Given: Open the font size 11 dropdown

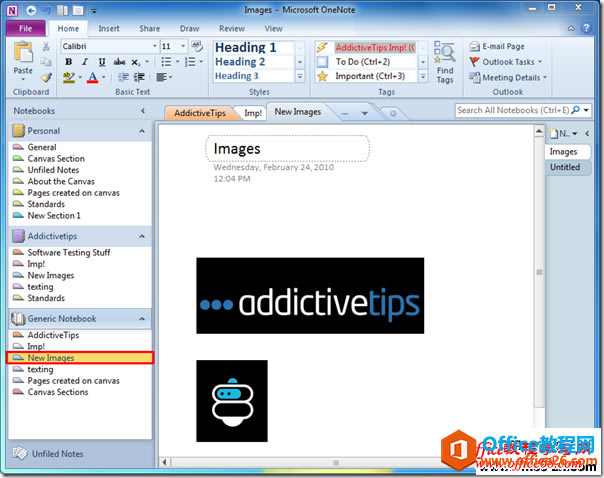Looking at the screenshot, I should pos(183,46).
